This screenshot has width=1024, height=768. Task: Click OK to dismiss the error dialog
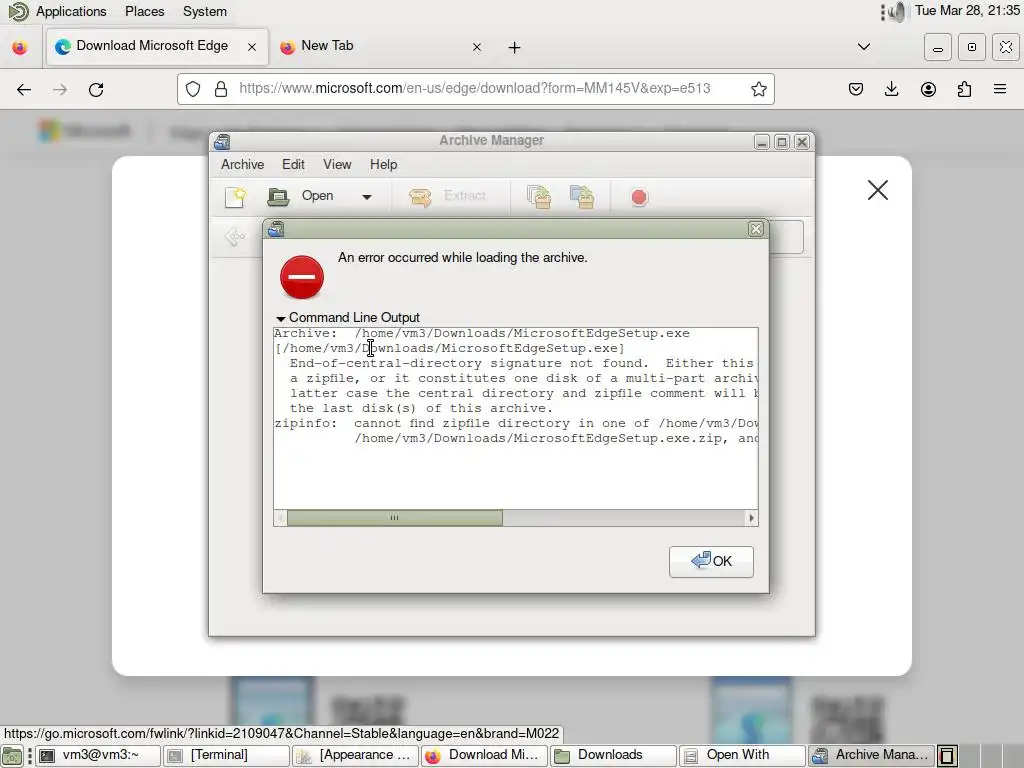[711, 561]
